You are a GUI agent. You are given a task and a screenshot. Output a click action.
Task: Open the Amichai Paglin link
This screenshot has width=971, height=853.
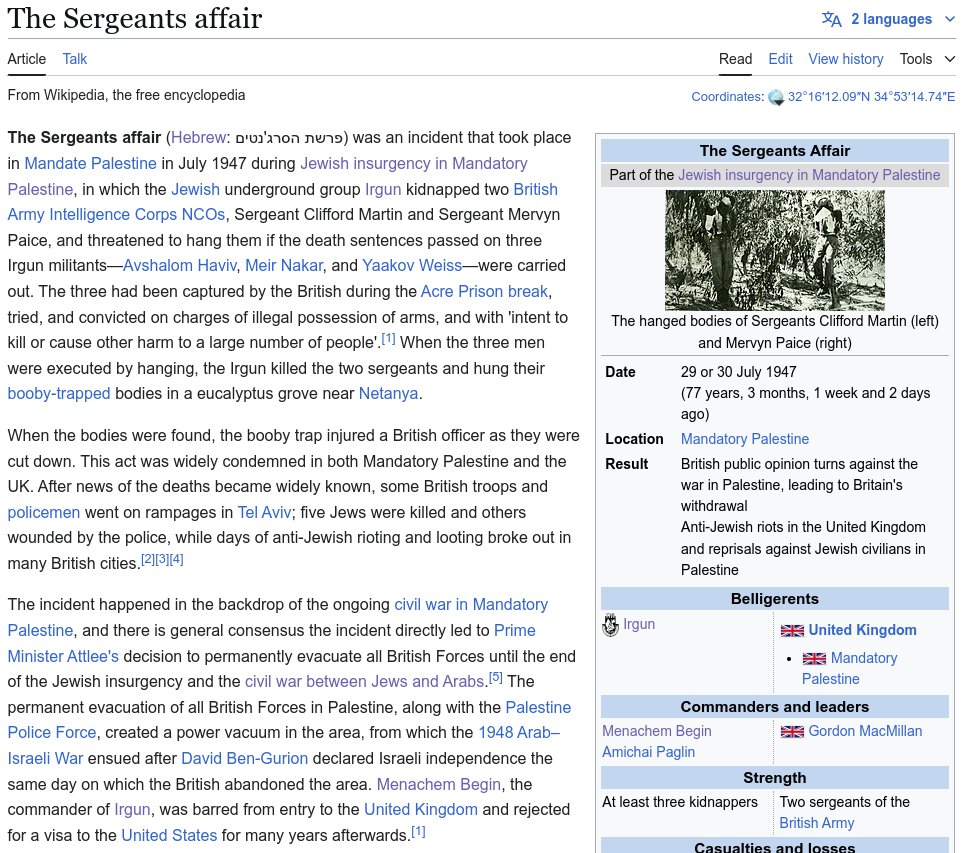(x=648, y=752)
